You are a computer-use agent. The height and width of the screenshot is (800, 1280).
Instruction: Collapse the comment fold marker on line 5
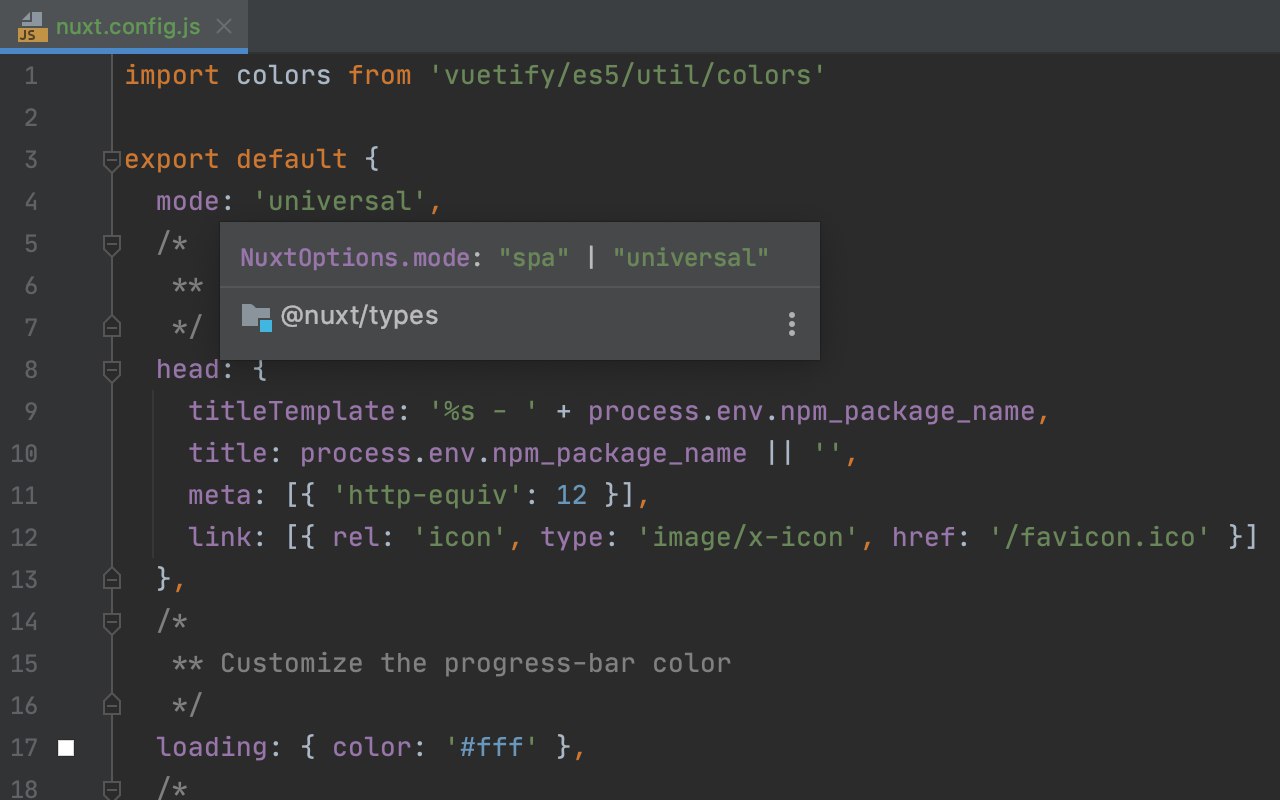coord(112,244)
